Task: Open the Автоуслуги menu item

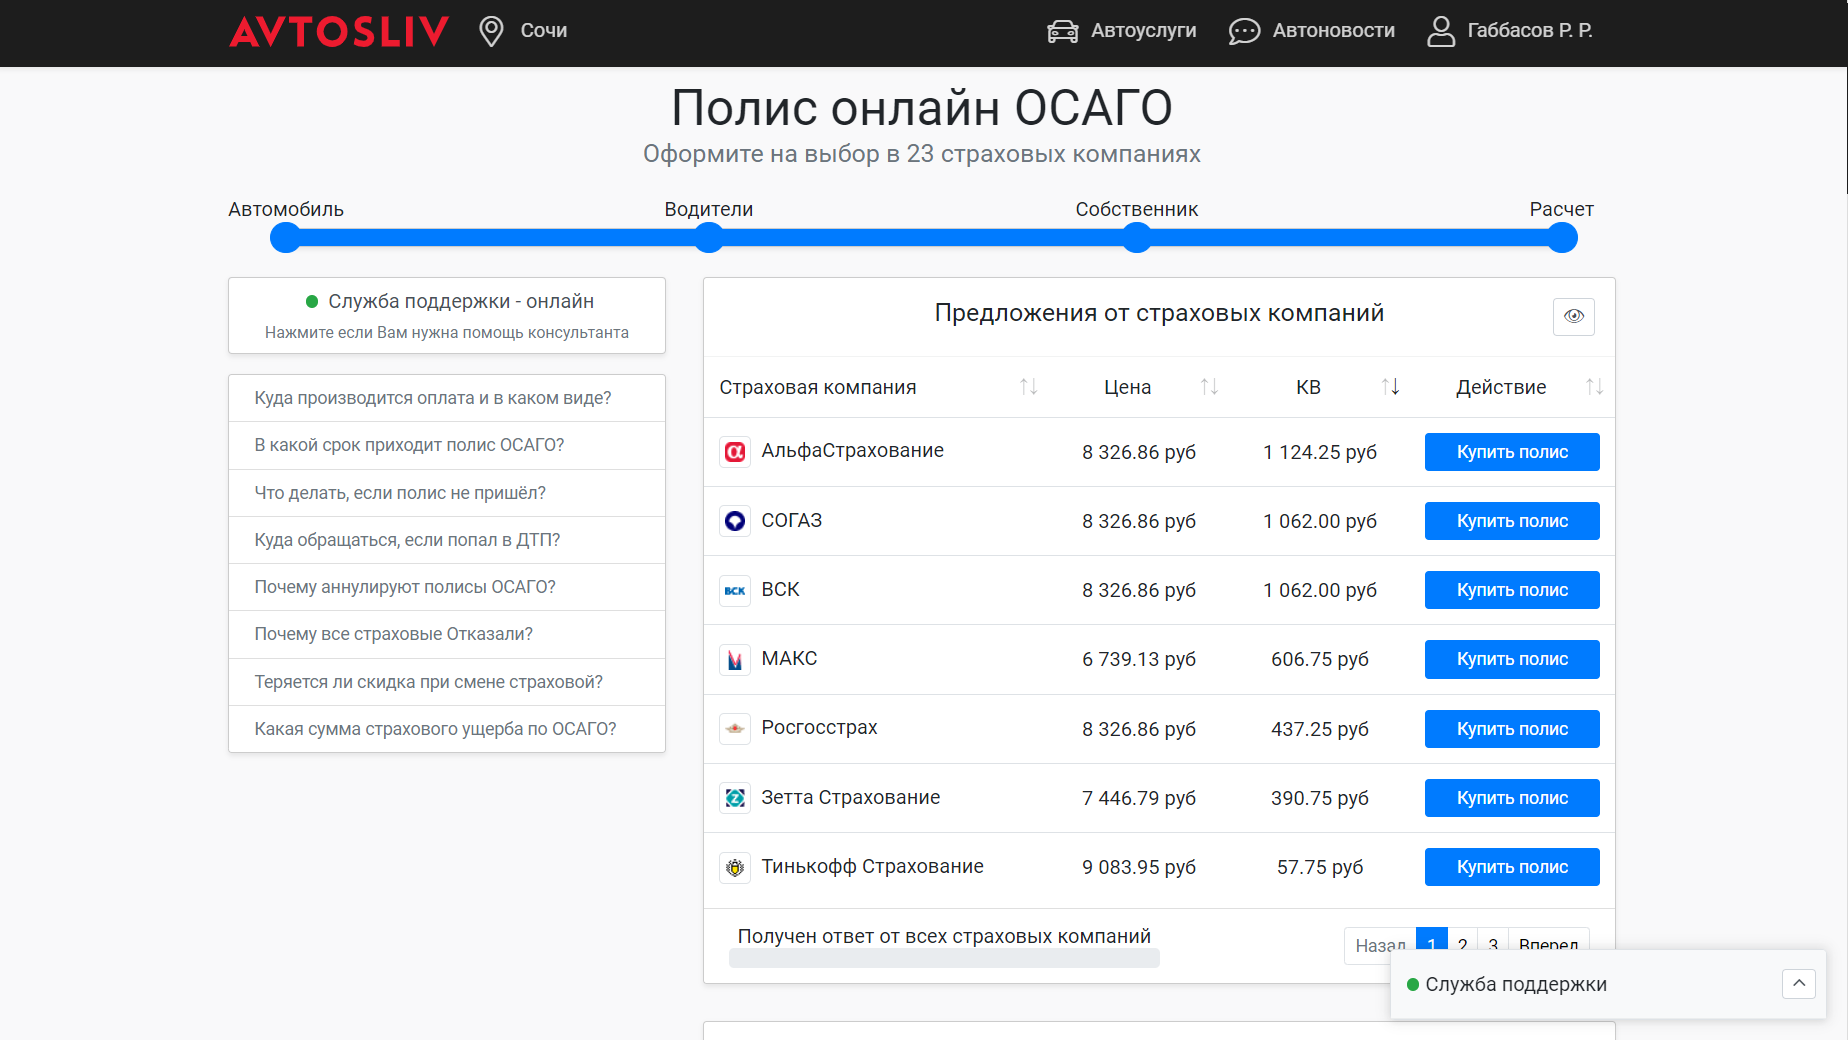Action: pos(1143,31)
